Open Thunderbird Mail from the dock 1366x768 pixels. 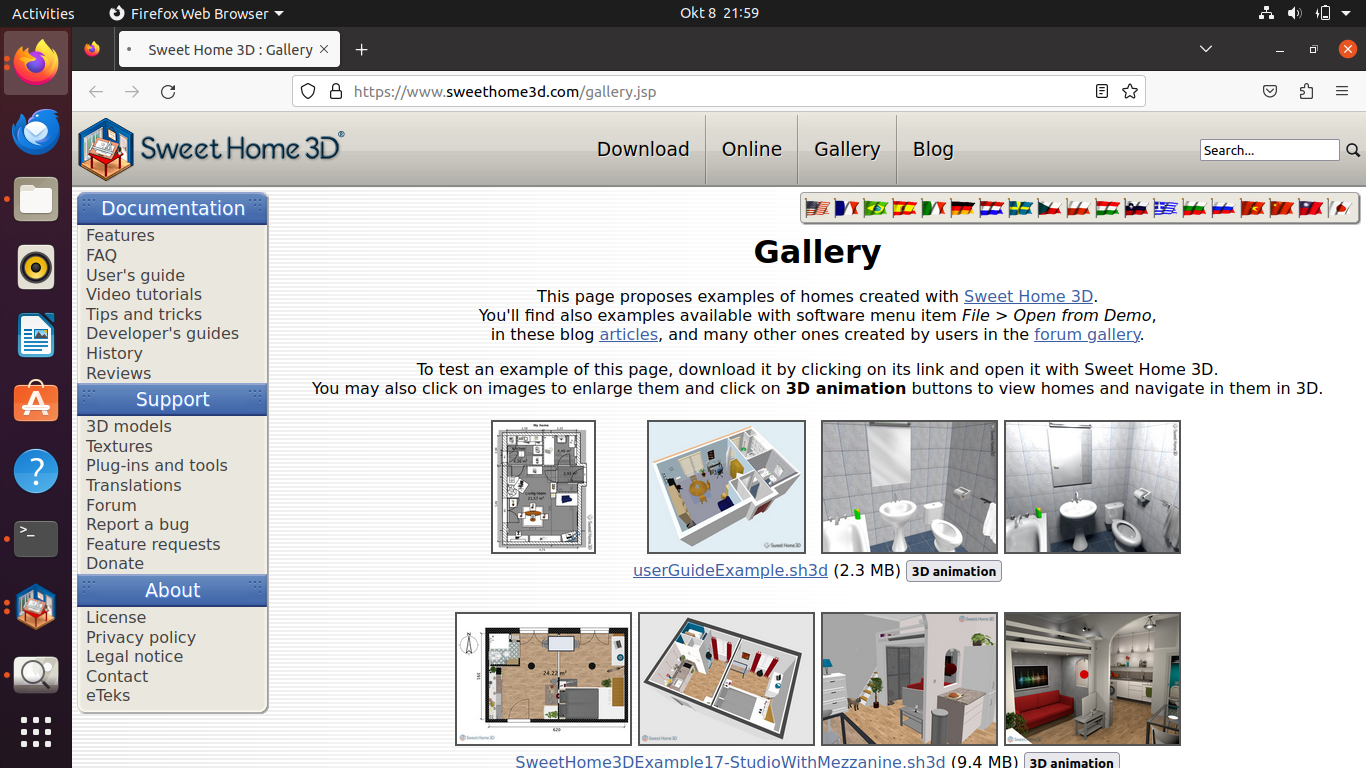tap(36, 132)
